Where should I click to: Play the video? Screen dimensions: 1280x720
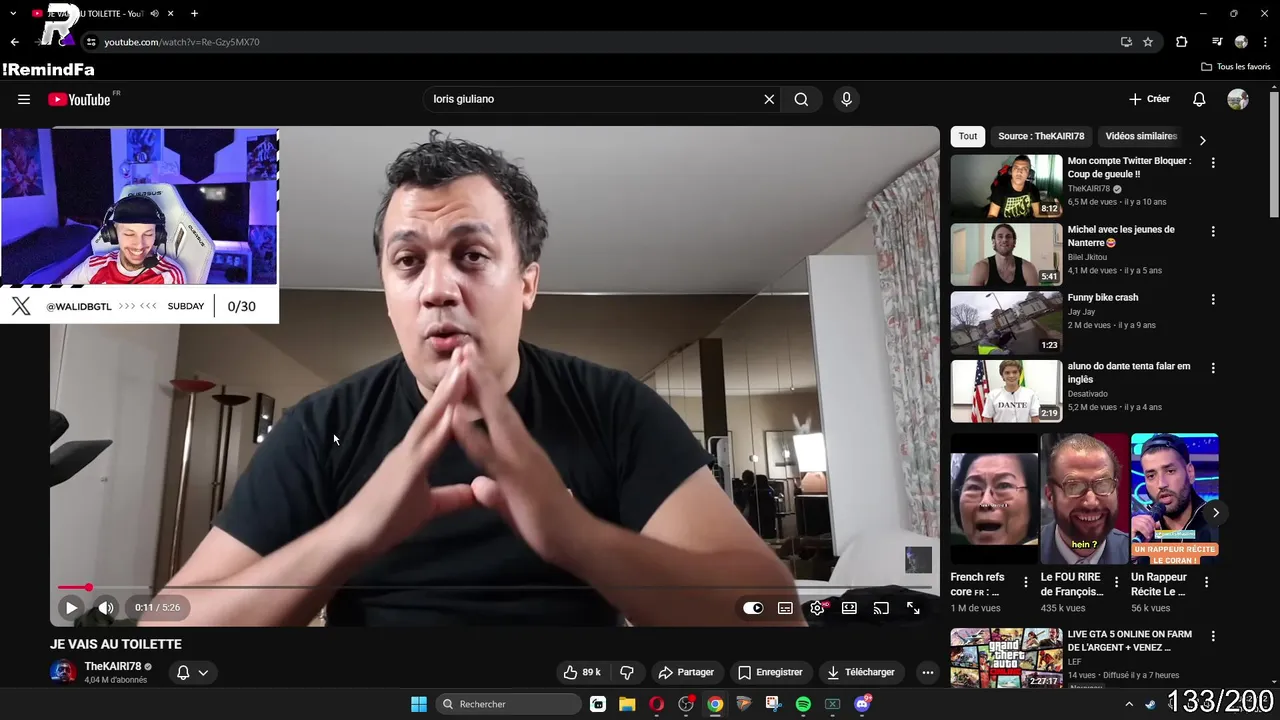point(71,607)
